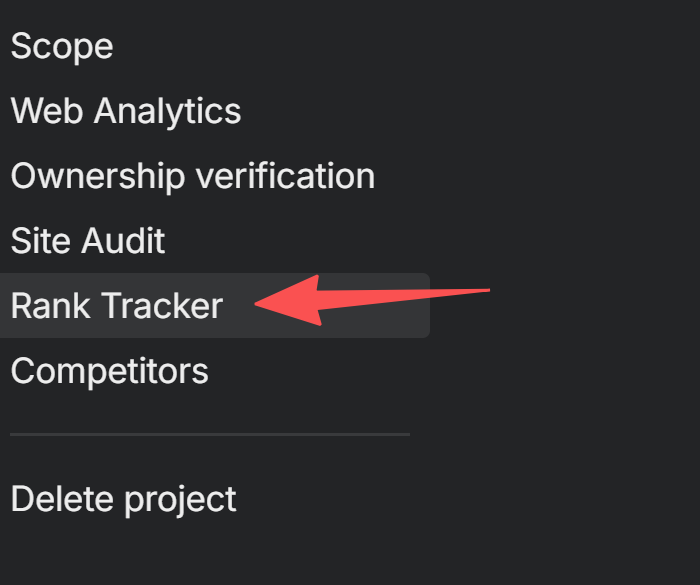
Task: Open the Competitors section
Action: pyautogui.click(x=110, y=371)
